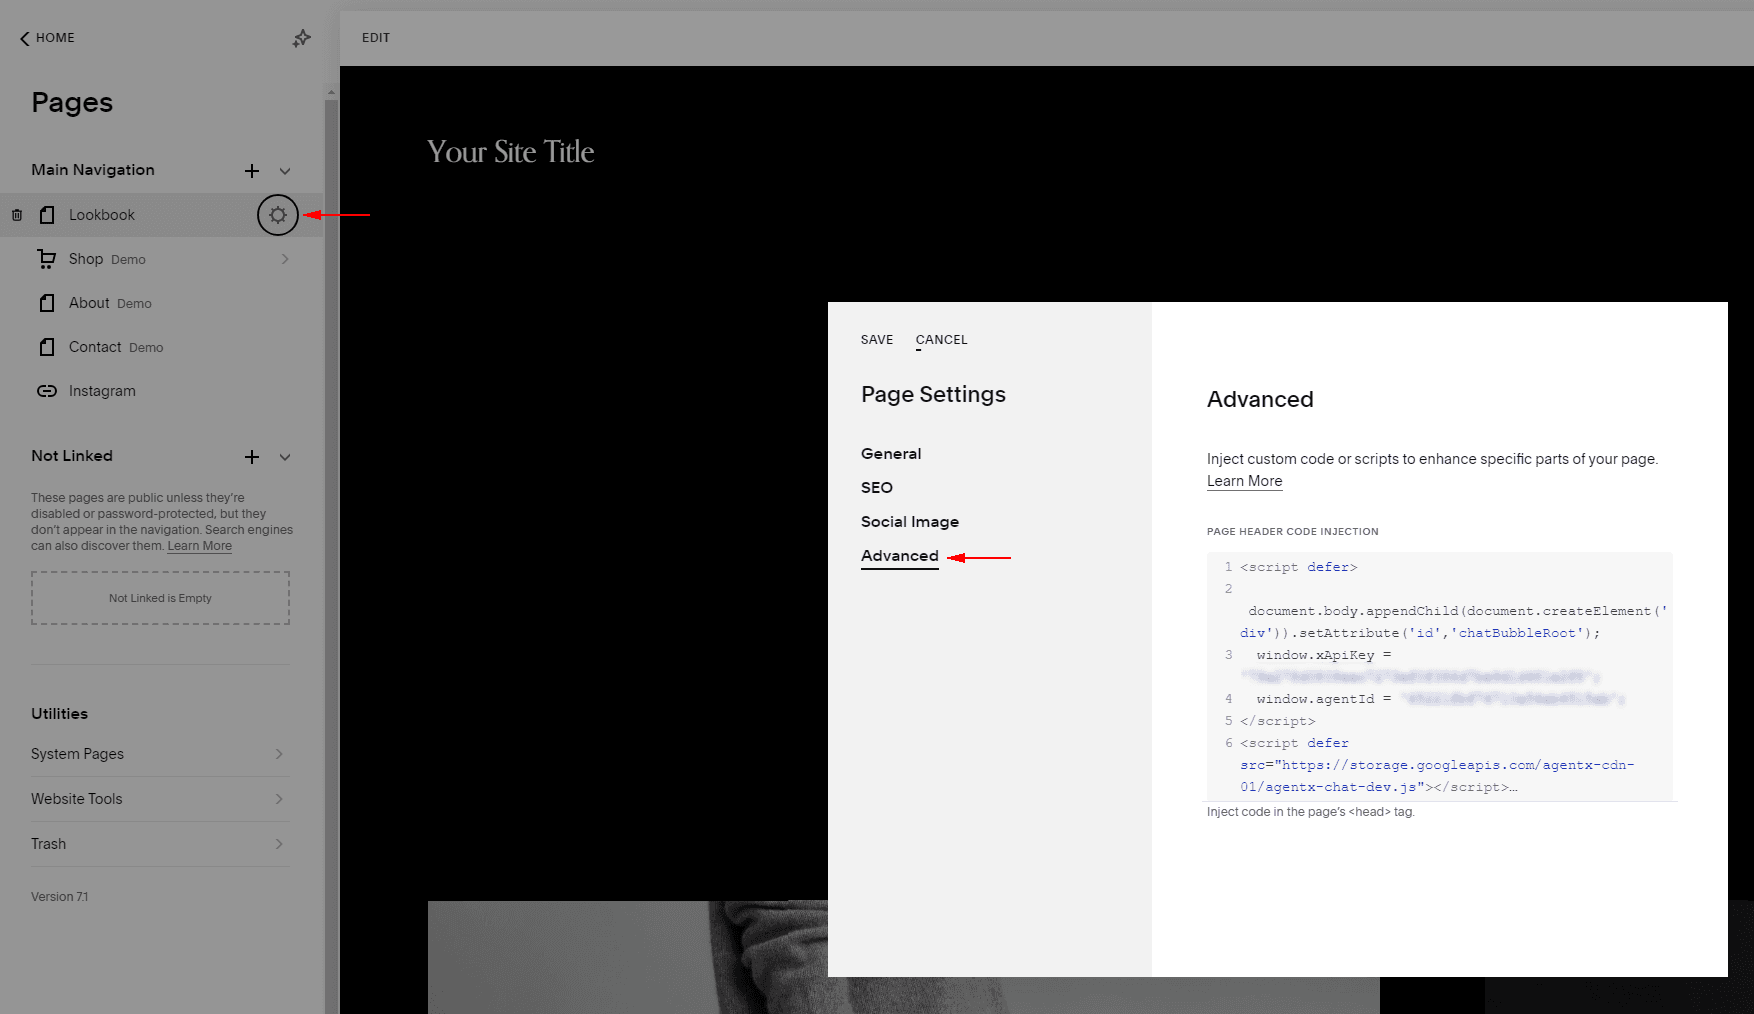The image size is (1754, 1014).
Task: Select the Instagram navigation link
Action: [102, 391]
